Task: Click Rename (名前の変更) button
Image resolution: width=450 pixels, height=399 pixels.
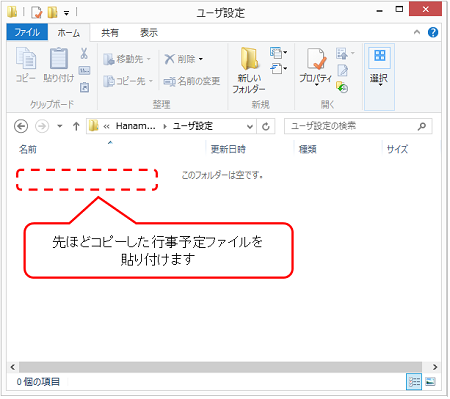Action: point(192,81)
